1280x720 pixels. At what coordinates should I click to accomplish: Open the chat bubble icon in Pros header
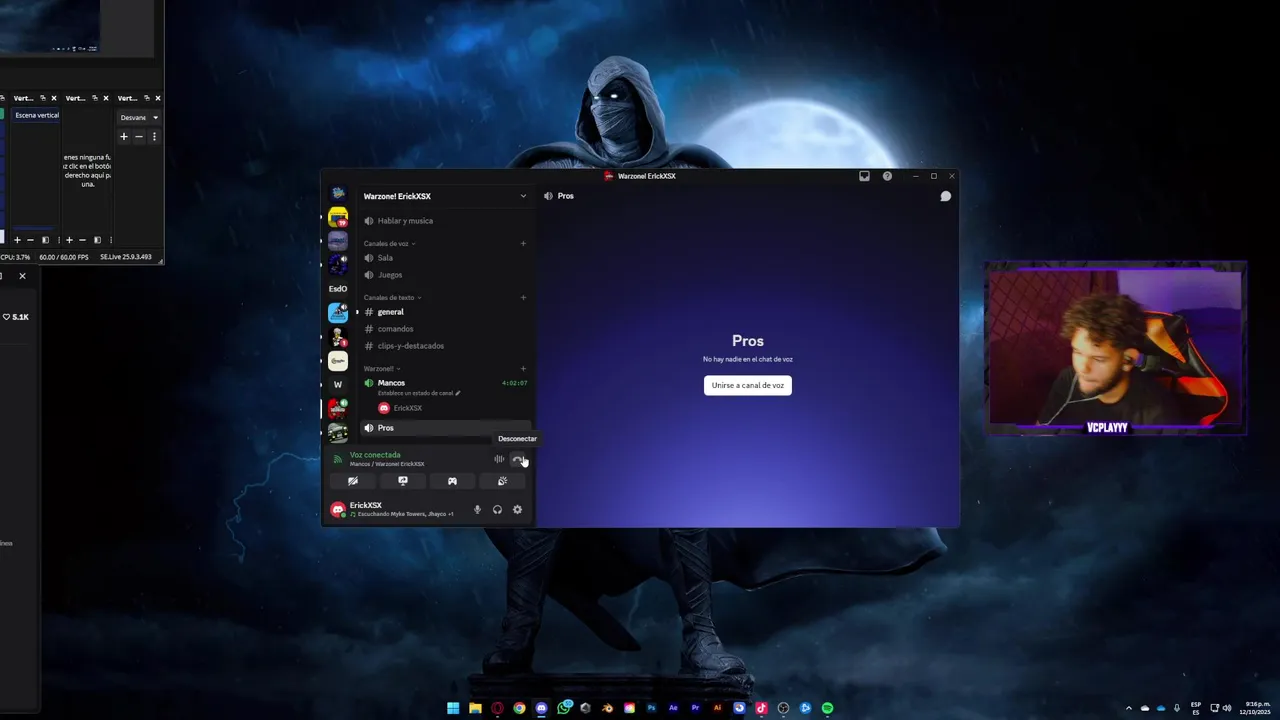pos(945,196)
